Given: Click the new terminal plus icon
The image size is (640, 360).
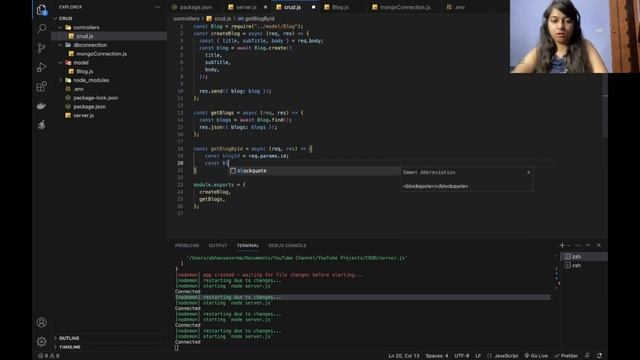Looking at the screenshot, I should (x=562, y=245).
